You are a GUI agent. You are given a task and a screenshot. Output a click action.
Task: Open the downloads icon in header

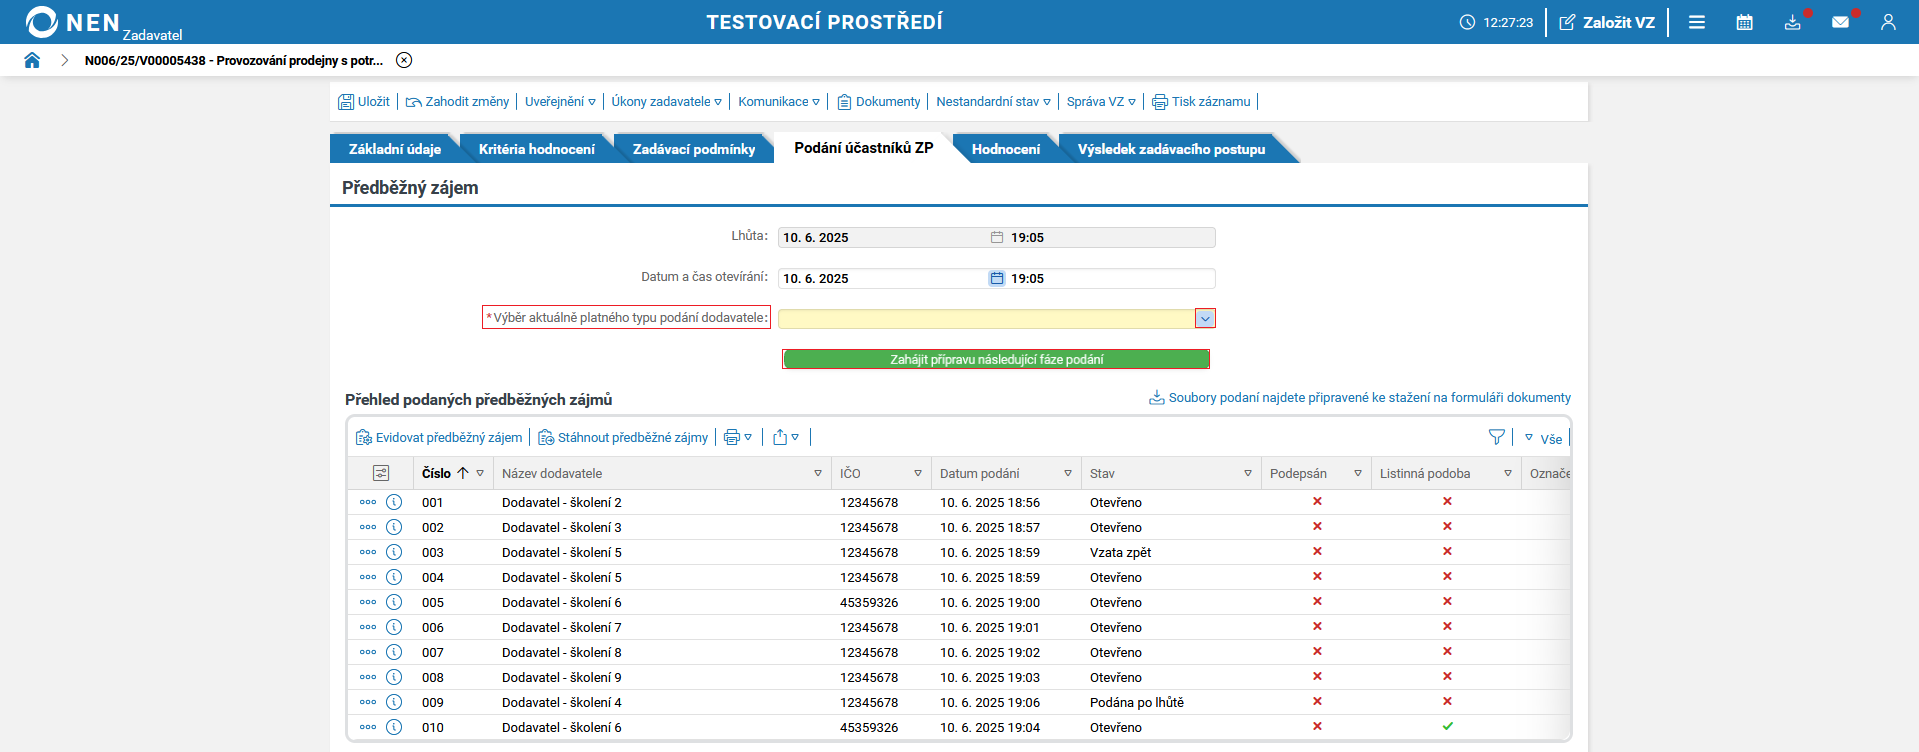tap(1792, 22)
